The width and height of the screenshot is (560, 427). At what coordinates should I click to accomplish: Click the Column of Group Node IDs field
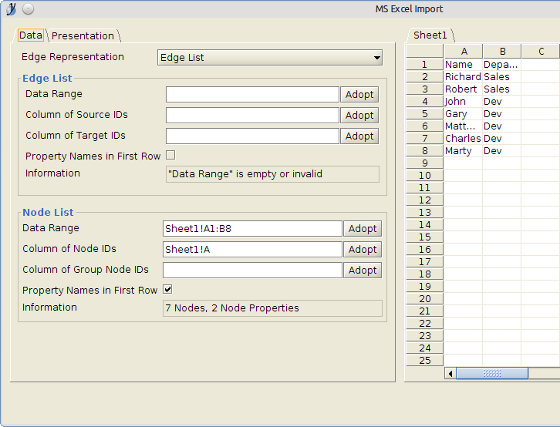click(252, 270)
